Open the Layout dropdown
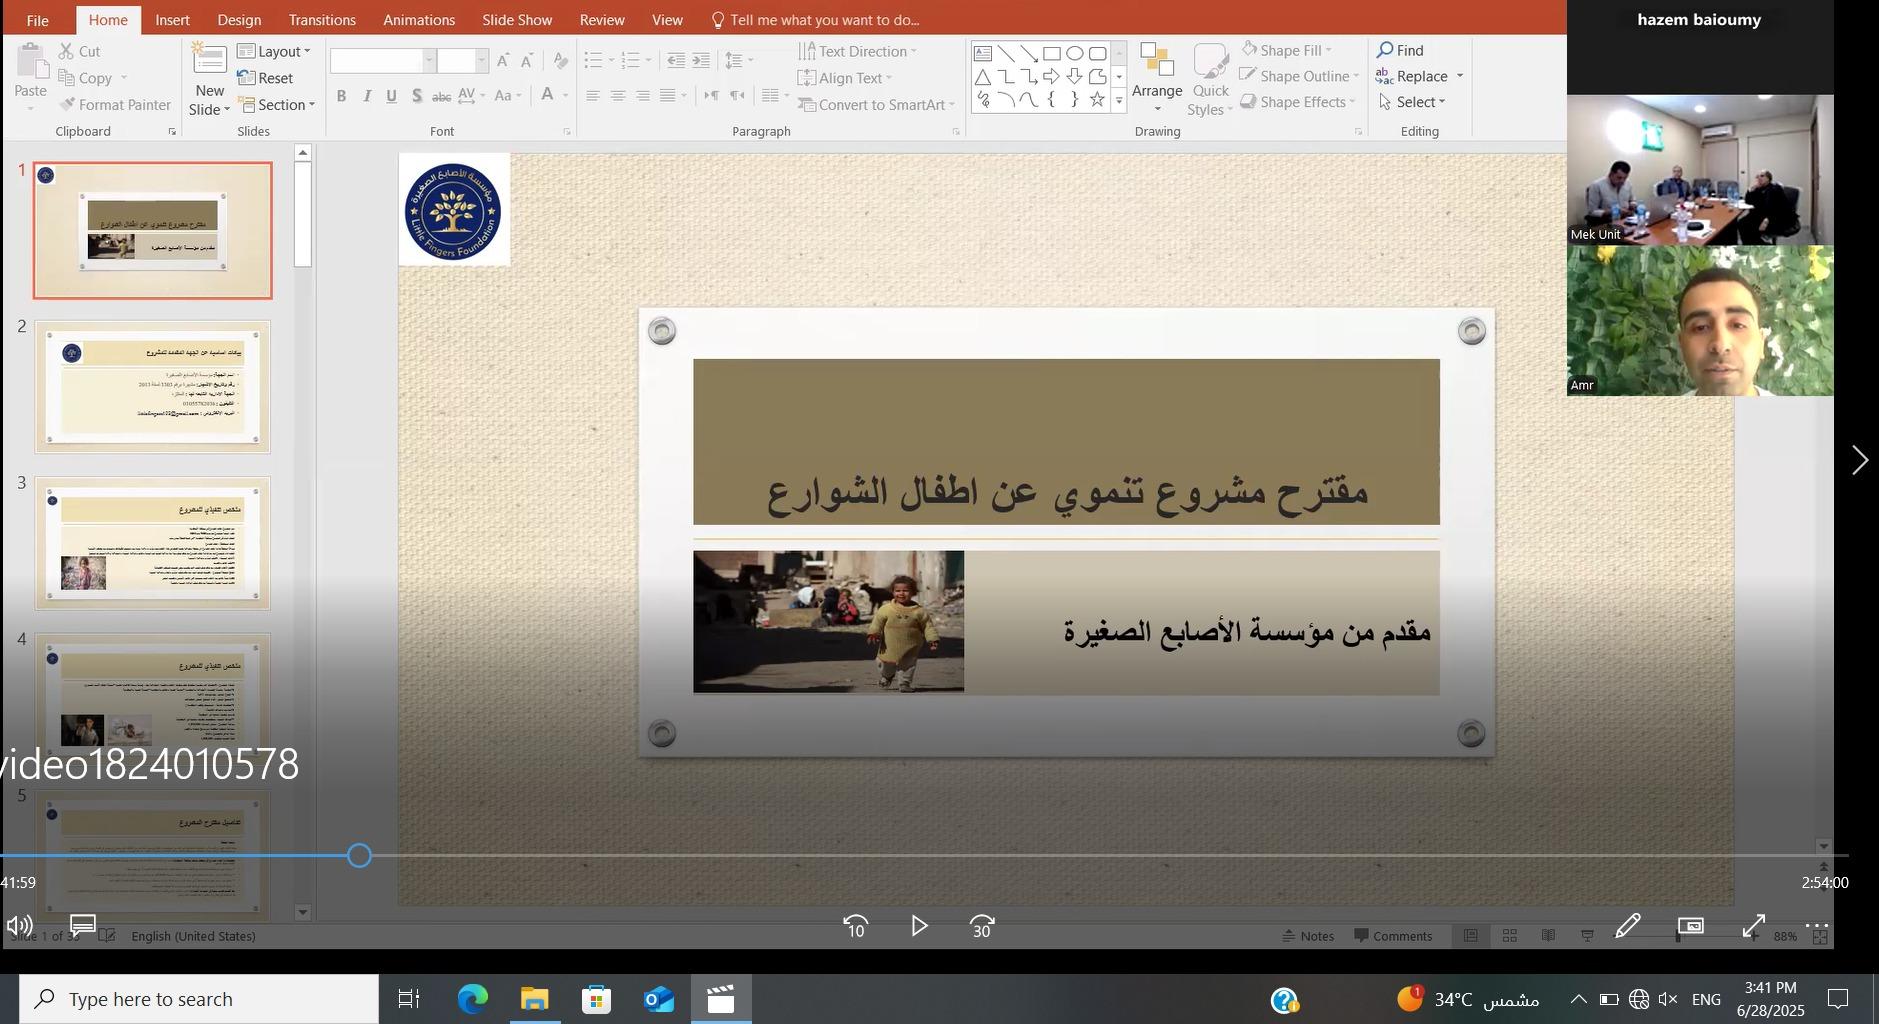 tap(274, 52)
